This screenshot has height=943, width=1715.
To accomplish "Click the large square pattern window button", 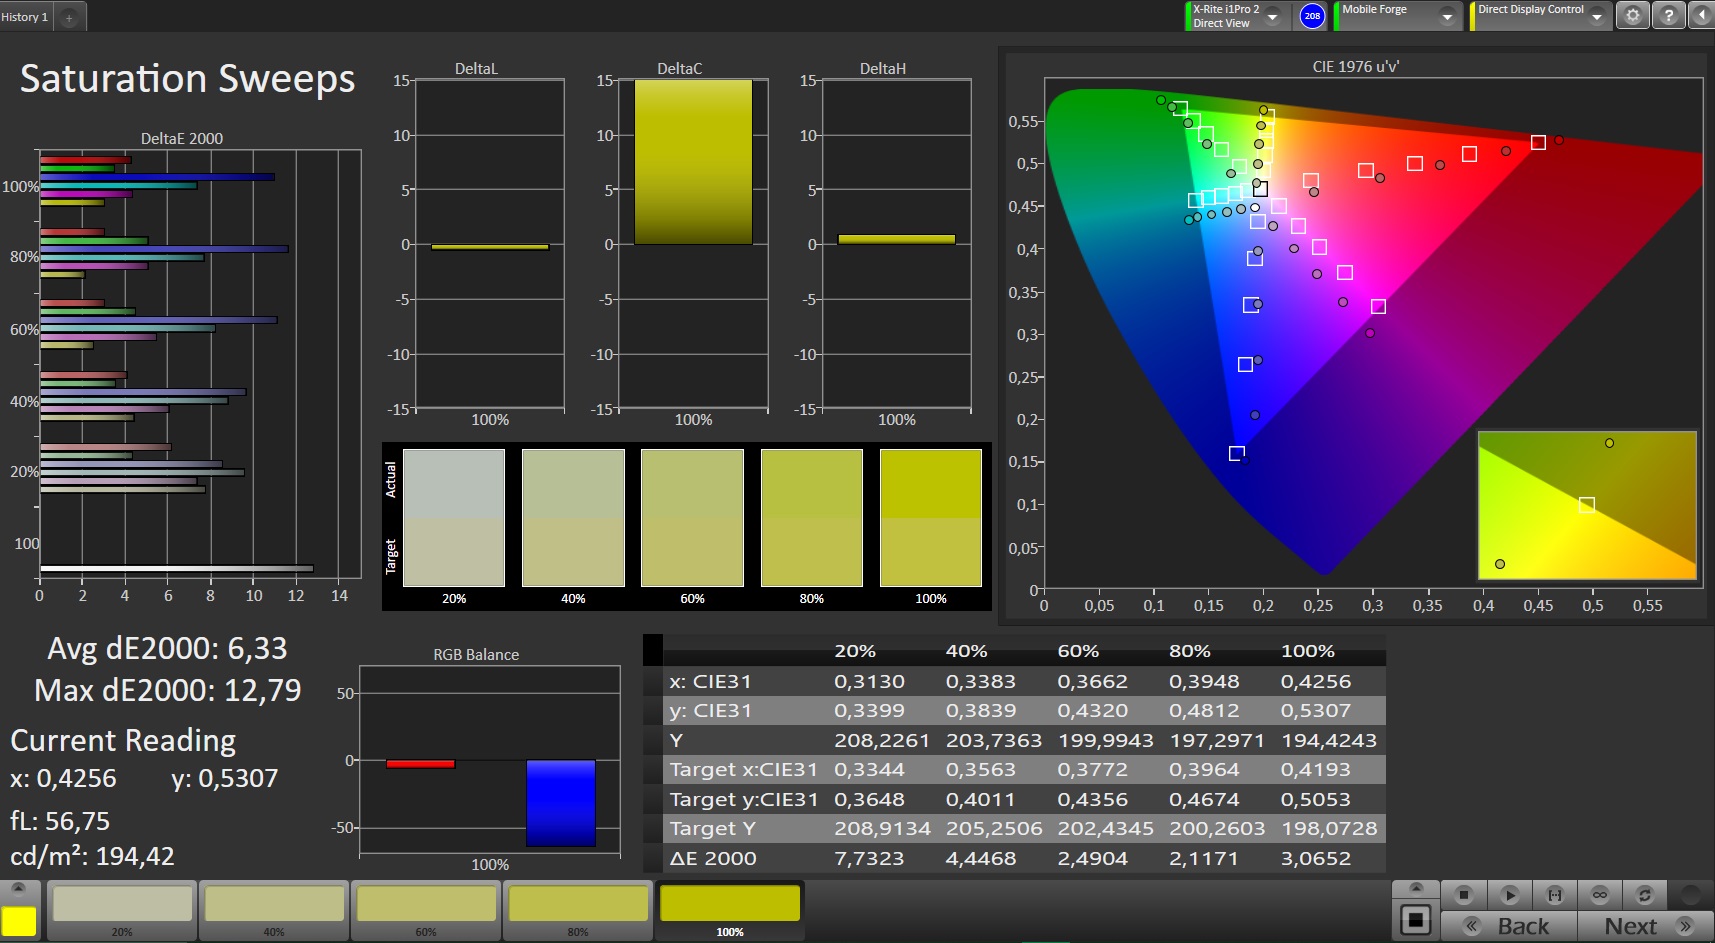I will [x=1415, y=920].
